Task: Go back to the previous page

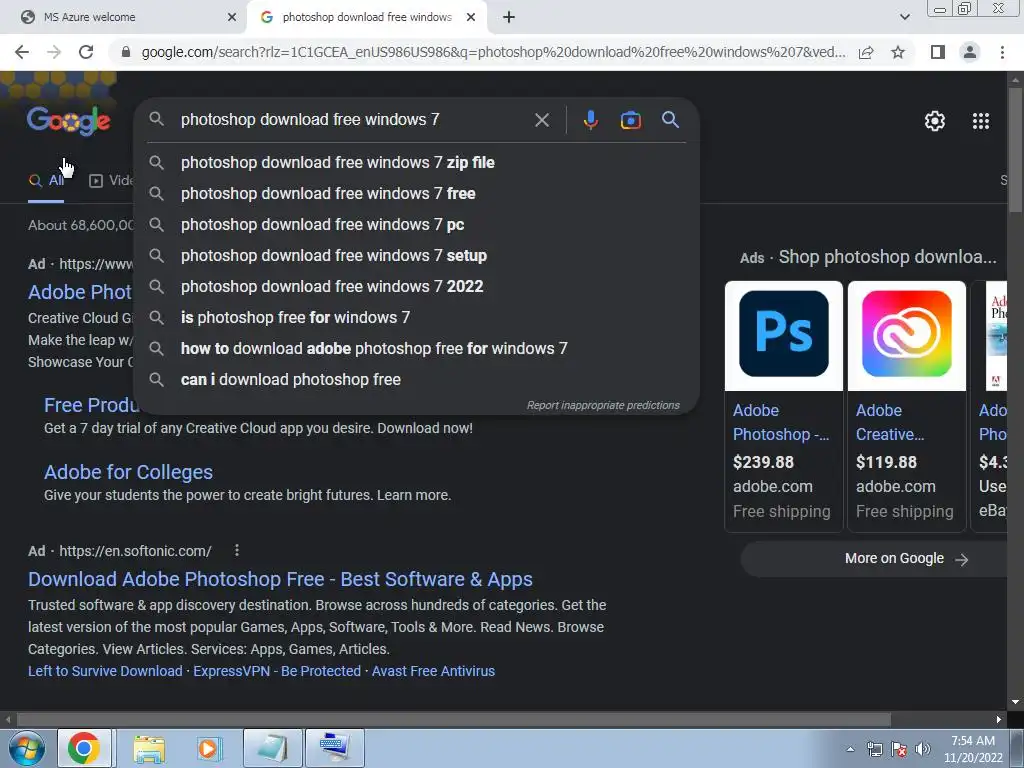Action: pyautogui.click(x=22, y=52)
